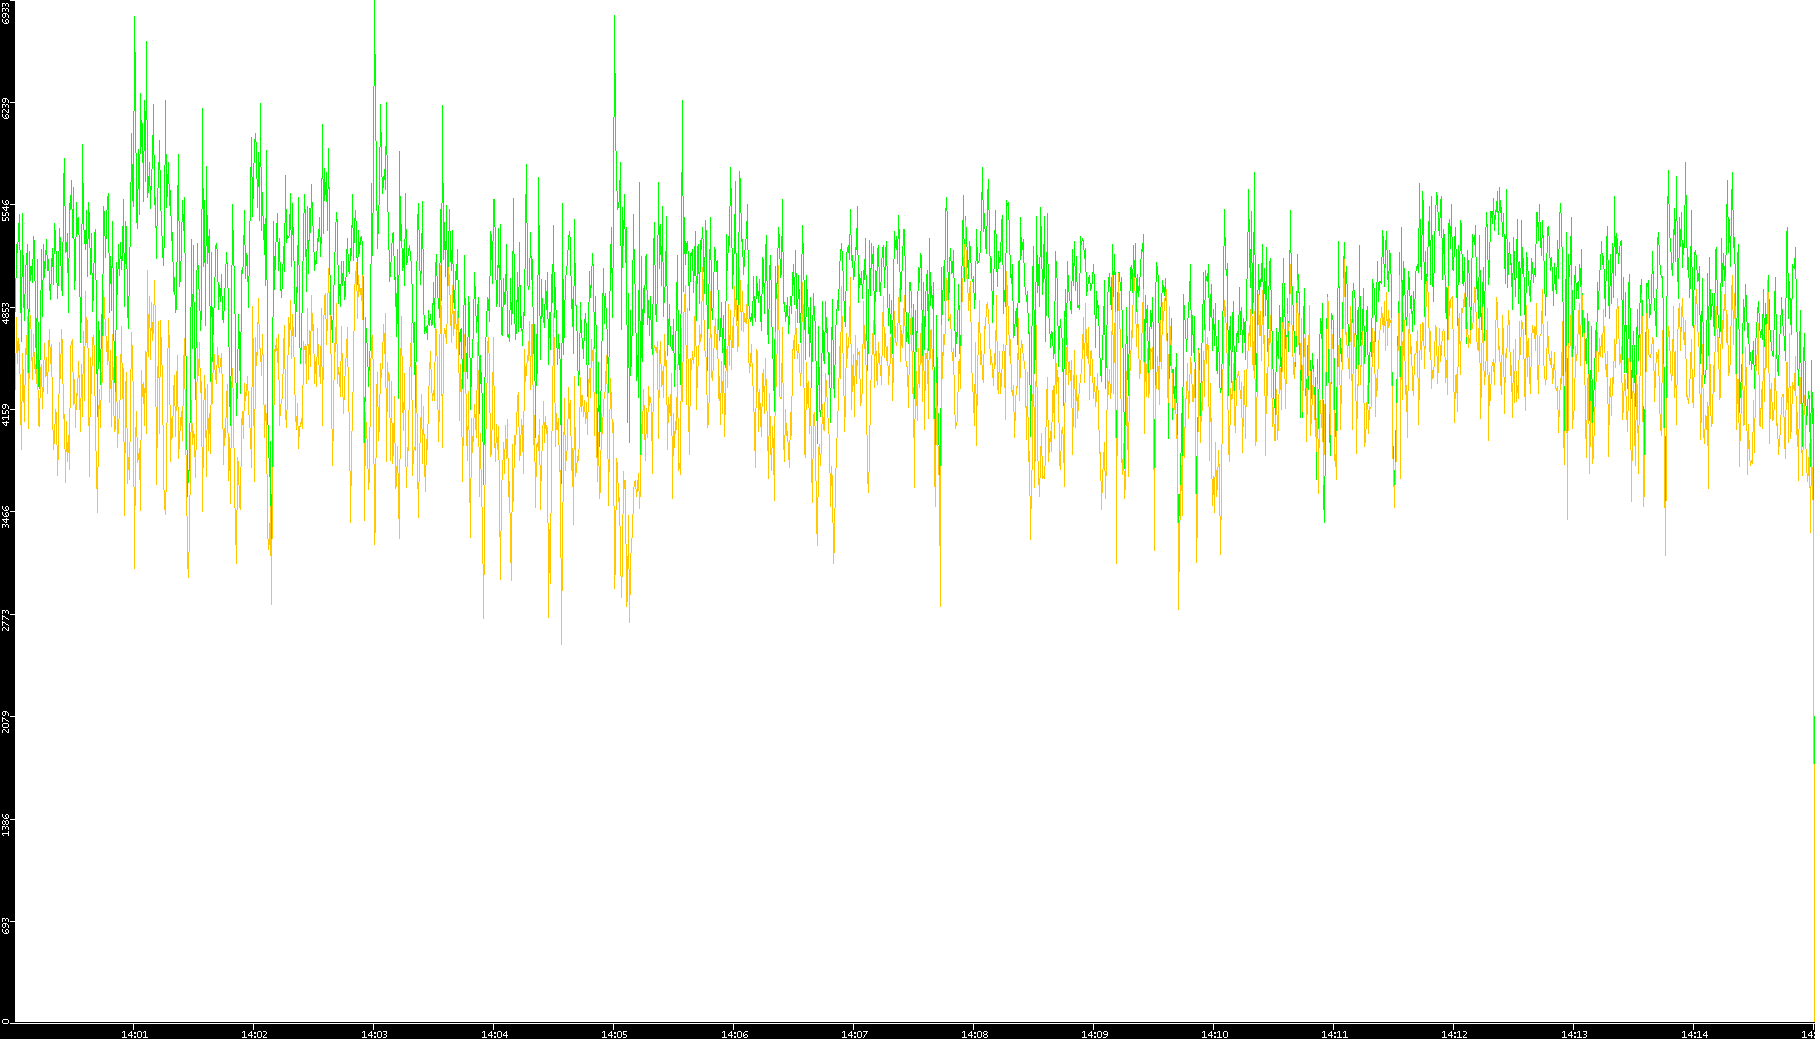This screenshot has width=1815, height=1039.
Task: Click the 14:07 time axis tick
Action: tap(854, 1034)
